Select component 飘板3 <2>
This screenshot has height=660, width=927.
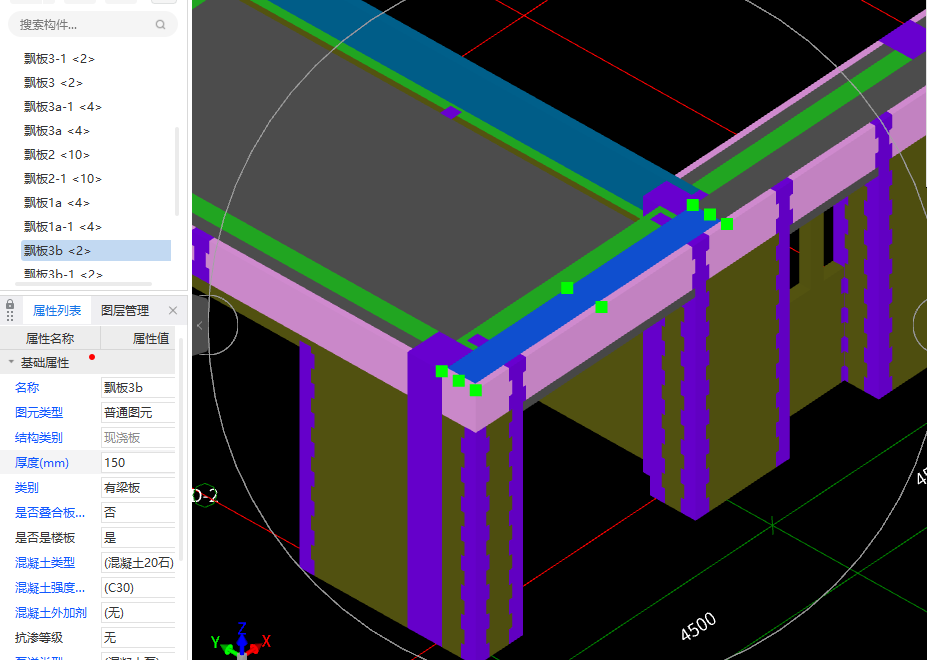53,83
